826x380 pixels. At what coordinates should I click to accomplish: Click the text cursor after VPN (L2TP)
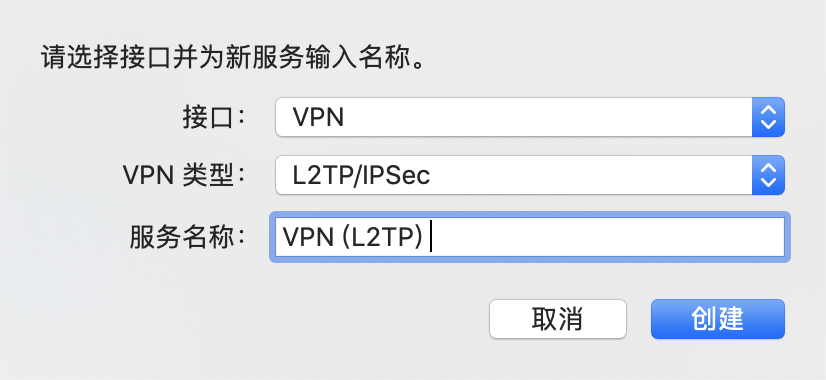tap(431, 238)
